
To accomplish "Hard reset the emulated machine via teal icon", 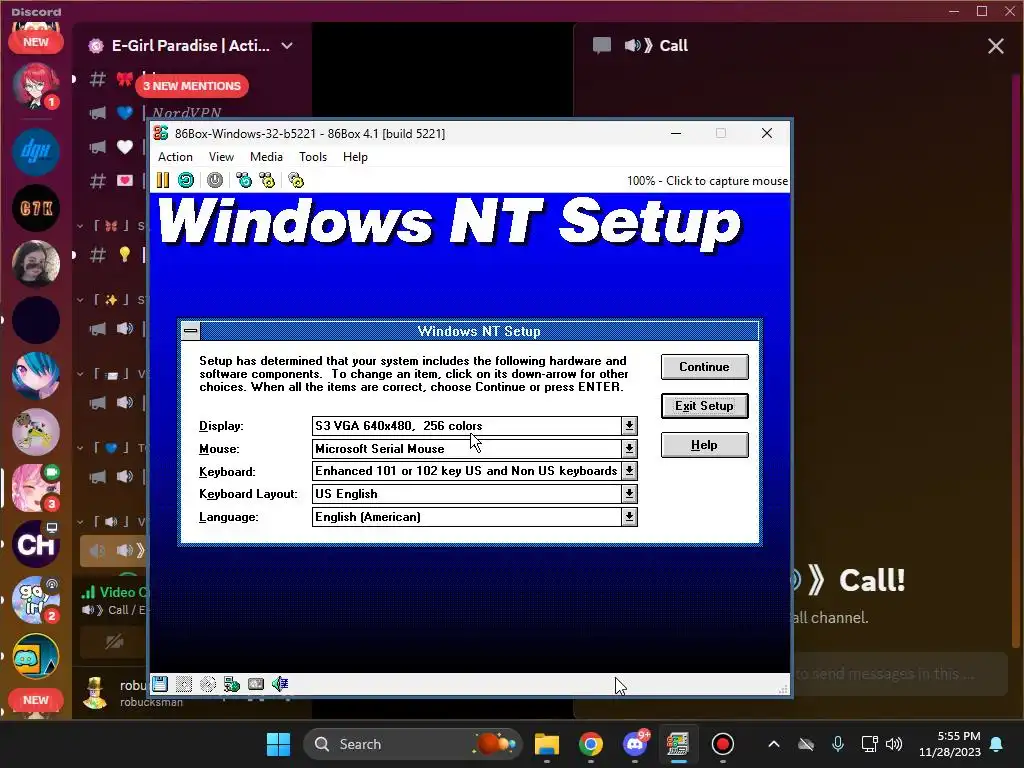I will pyautogui.click(x=186, y=180).
